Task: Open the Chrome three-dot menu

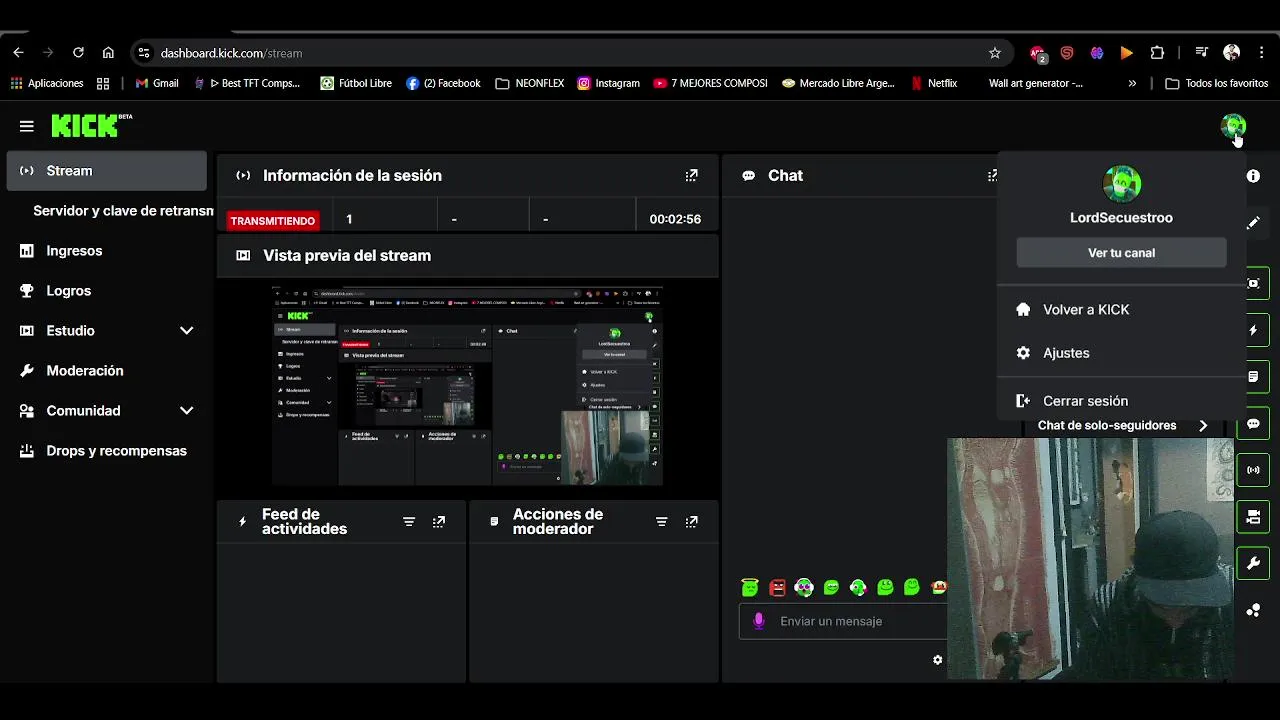Action: (x=1262, y=53)
